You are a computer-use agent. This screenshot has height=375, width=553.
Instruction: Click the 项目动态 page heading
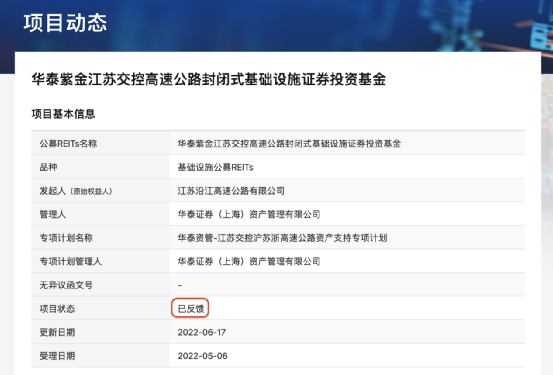[65, 23]
